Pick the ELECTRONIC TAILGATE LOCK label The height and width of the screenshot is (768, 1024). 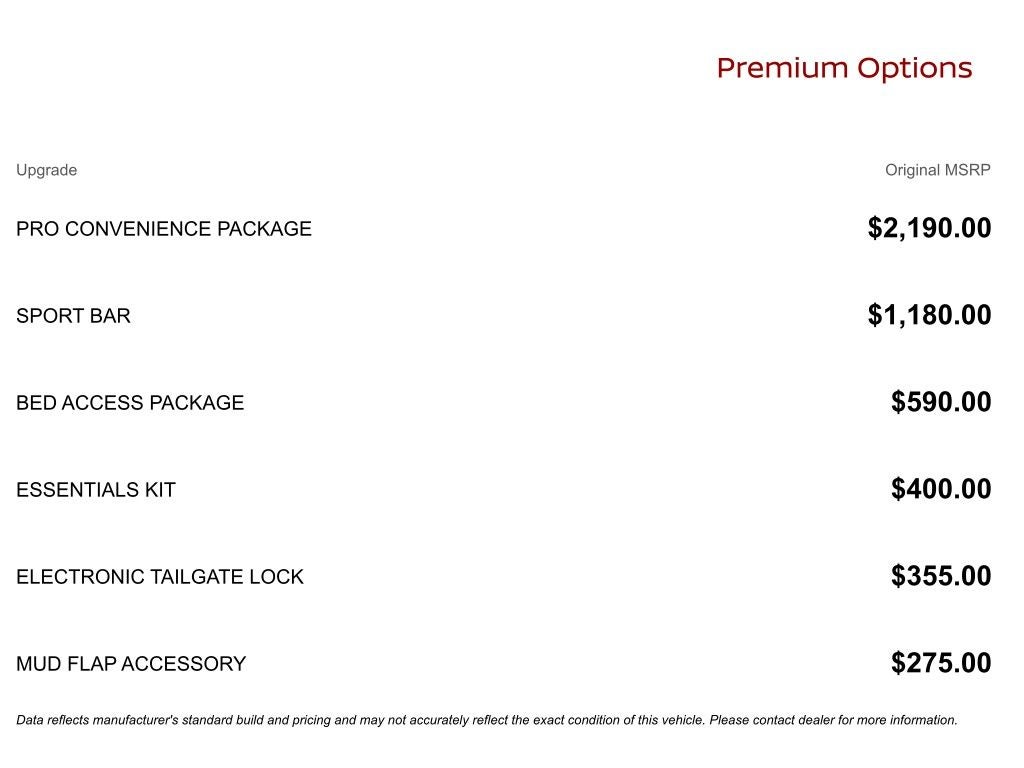pyautogui.click(x=160, y=577)
